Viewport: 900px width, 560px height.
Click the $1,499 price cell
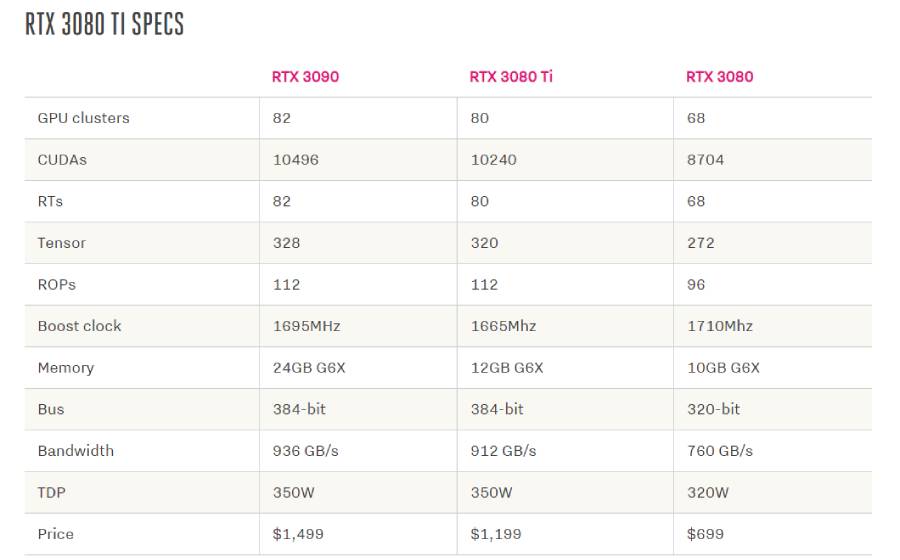point(298,534)
